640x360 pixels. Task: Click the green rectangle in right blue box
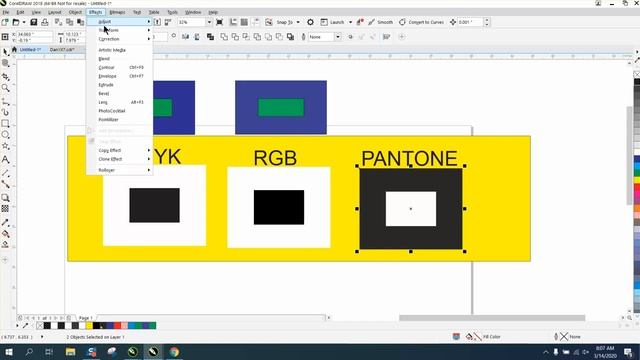(x=281, y=107)
